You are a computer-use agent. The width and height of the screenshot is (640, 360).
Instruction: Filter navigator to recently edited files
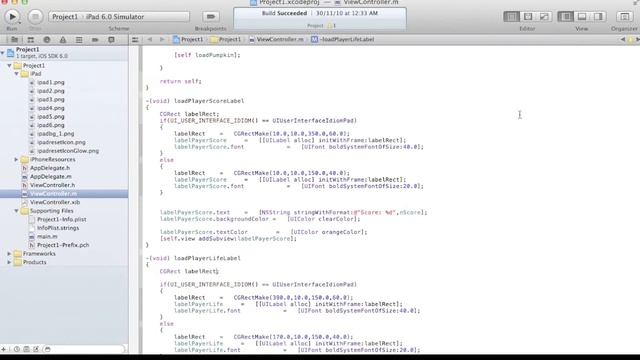click(x=17, y=349)
